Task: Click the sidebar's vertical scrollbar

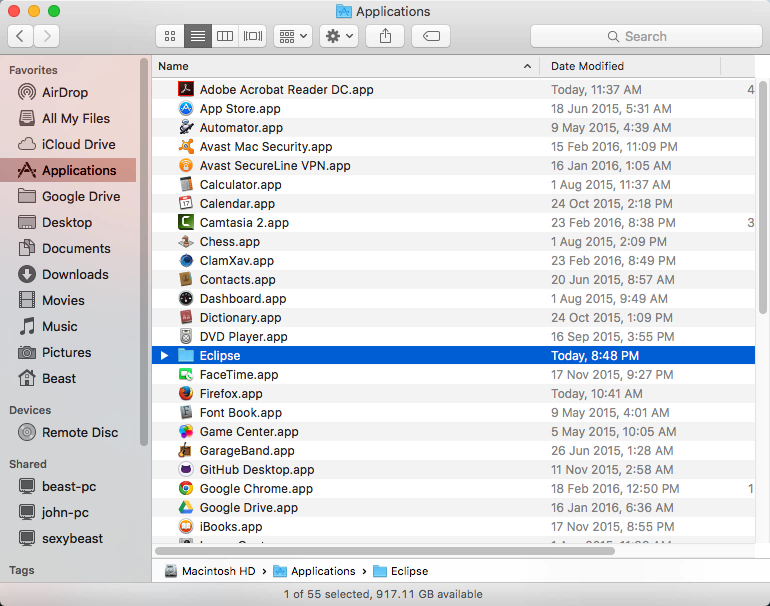Action: pyautogui.click(x=143, y=251)
